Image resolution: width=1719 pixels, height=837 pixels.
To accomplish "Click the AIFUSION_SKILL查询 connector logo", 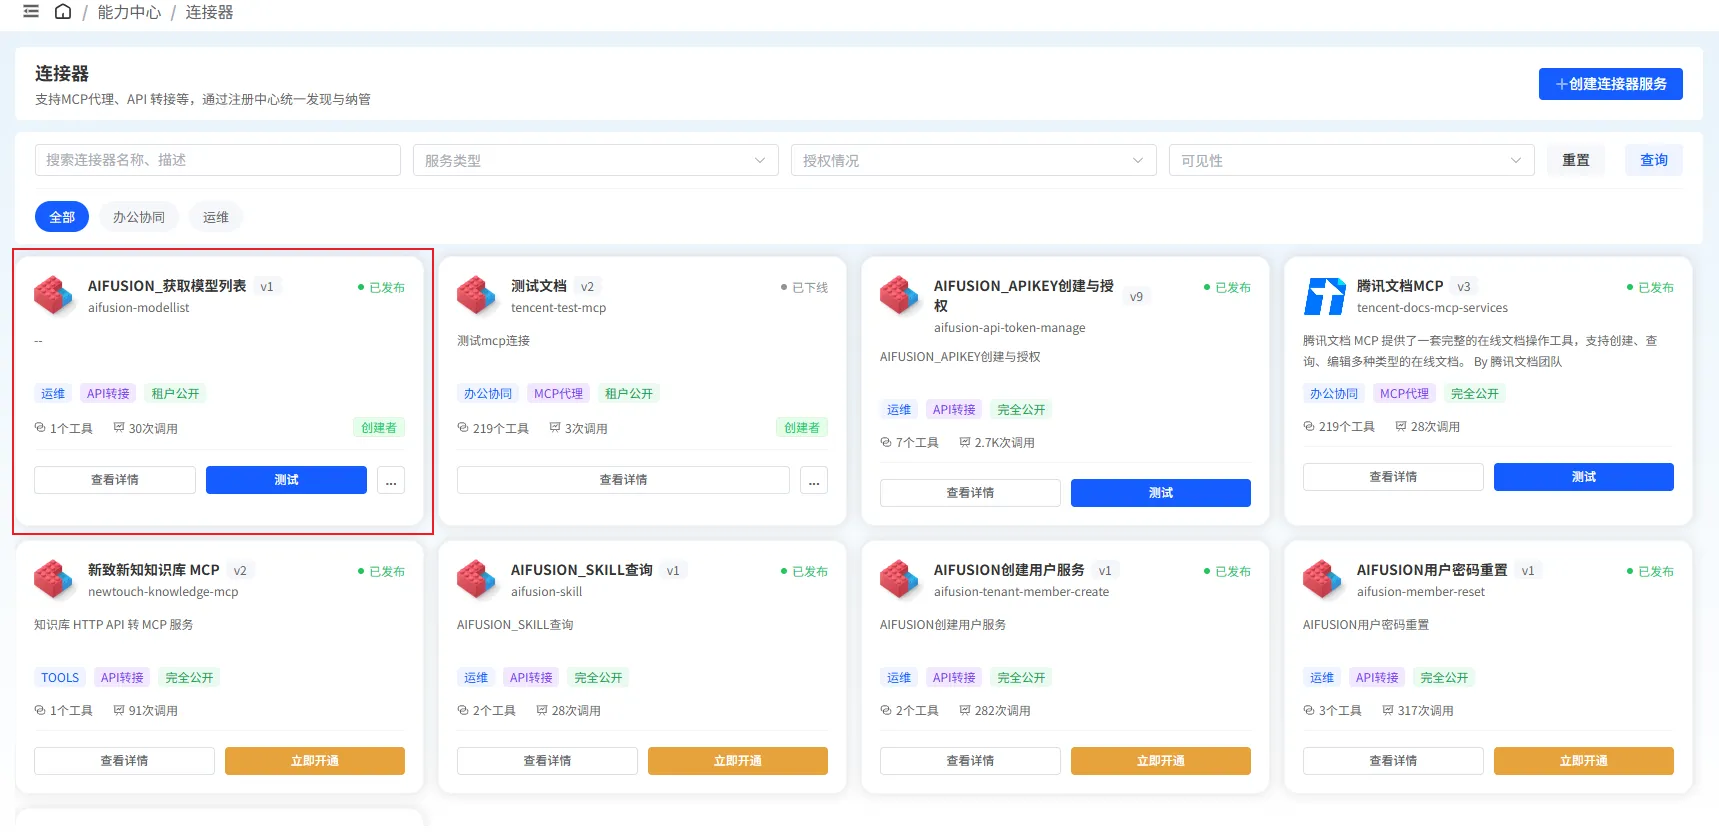I will click(x=477, y=579).
